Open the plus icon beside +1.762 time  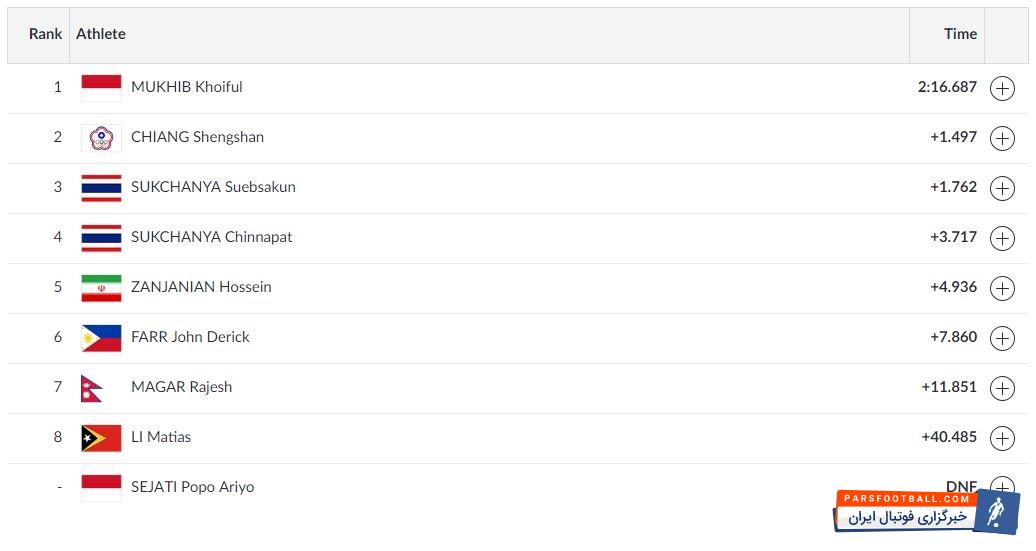point(1002,188)
